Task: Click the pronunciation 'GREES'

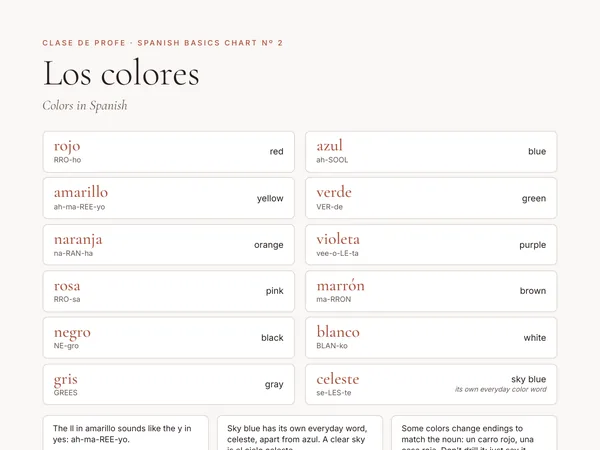Action: click(x=65, y=393)
